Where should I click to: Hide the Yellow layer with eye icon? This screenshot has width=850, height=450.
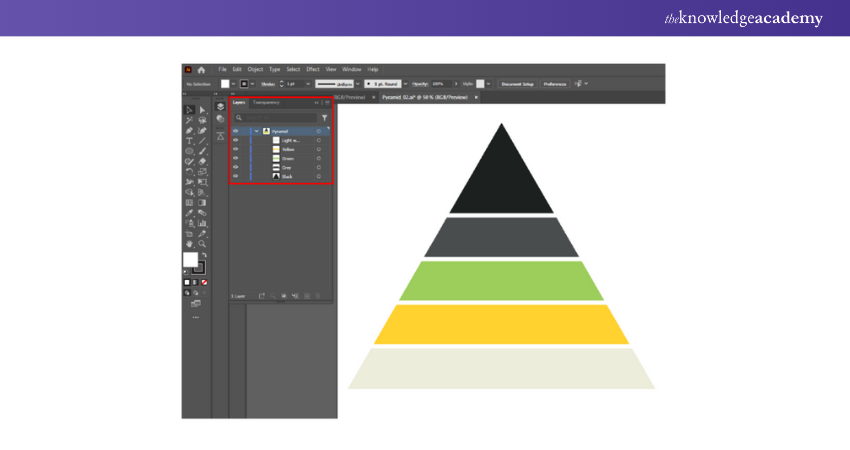236,149
